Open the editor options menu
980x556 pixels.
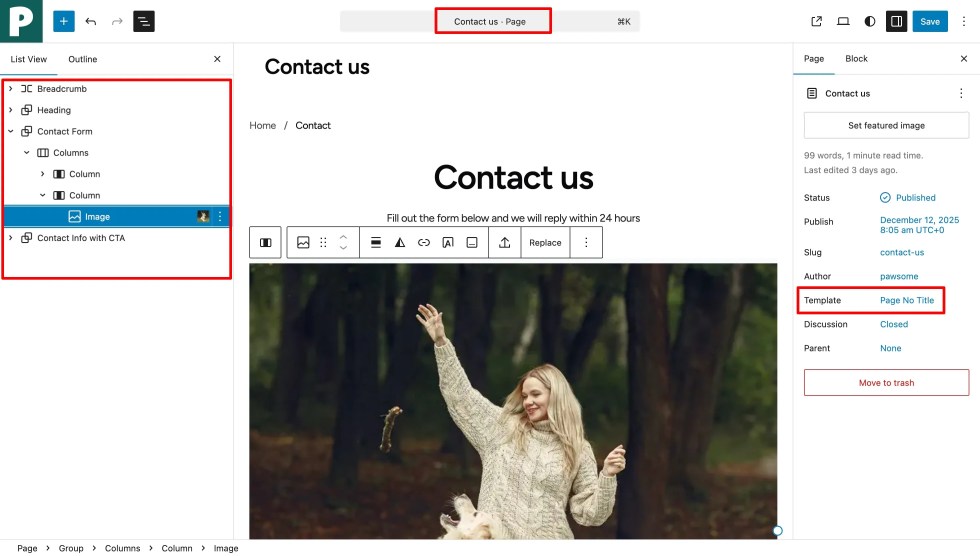[x=964, y=21]
